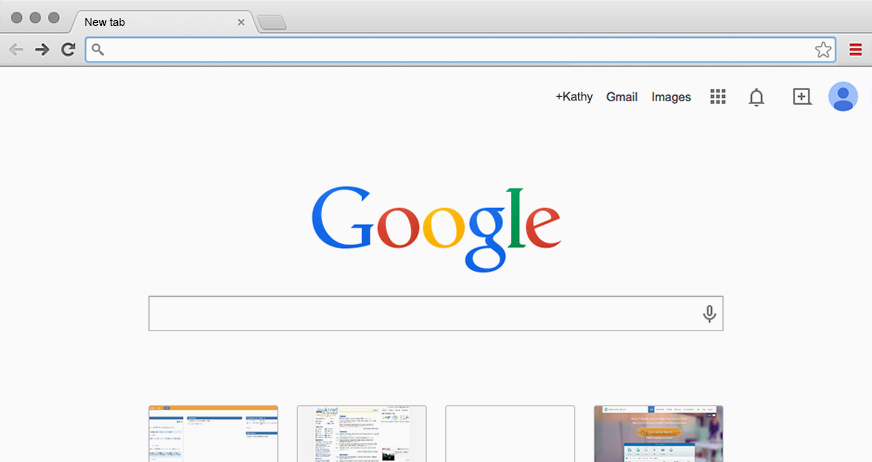Viewport: 872px width, 462px height.
Task: Select the New tab tab
Action: click(162, 22)
